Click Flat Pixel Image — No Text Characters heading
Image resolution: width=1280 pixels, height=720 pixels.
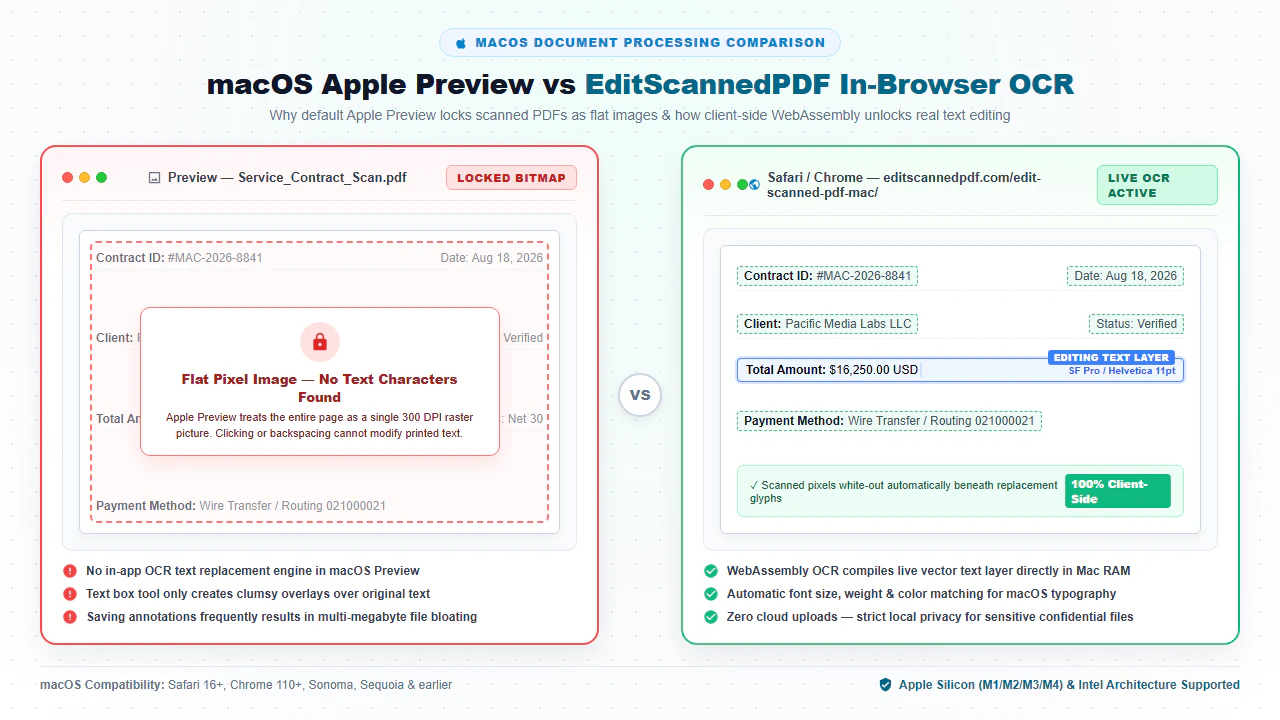[x=320, y=388]
